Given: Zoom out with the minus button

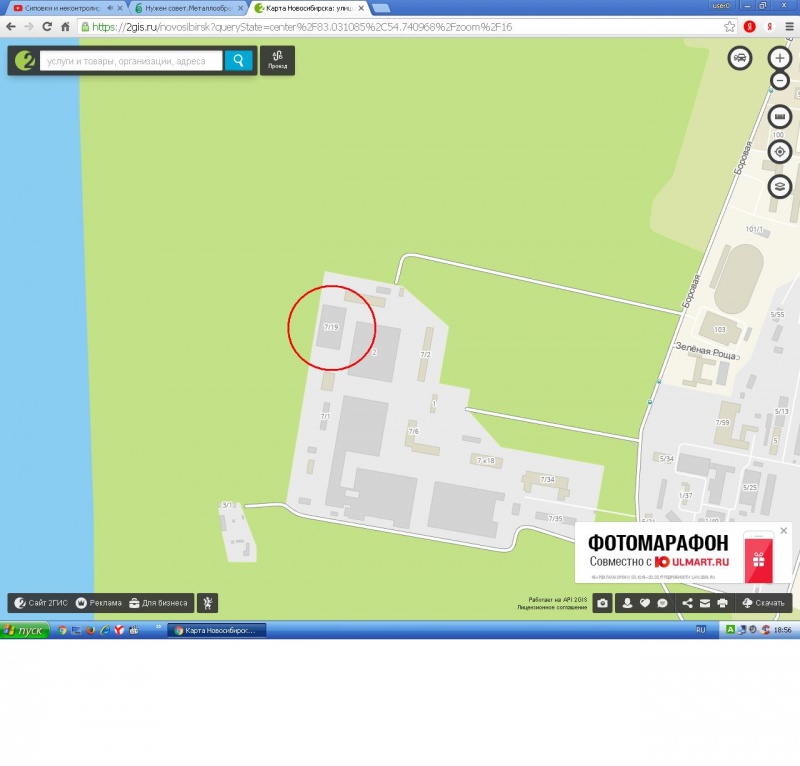Looking at the screenshot, I should click(780, 81).
